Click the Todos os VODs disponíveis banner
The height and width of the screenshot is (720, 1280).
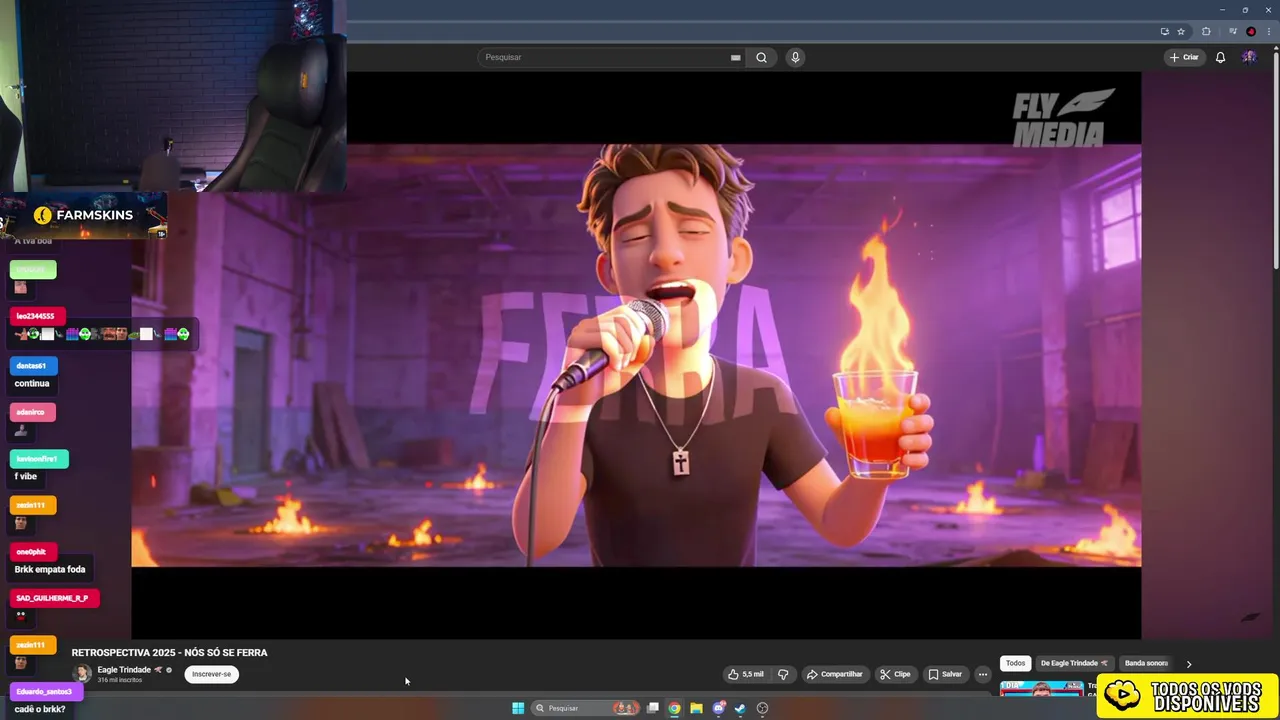click(1187, 696)
